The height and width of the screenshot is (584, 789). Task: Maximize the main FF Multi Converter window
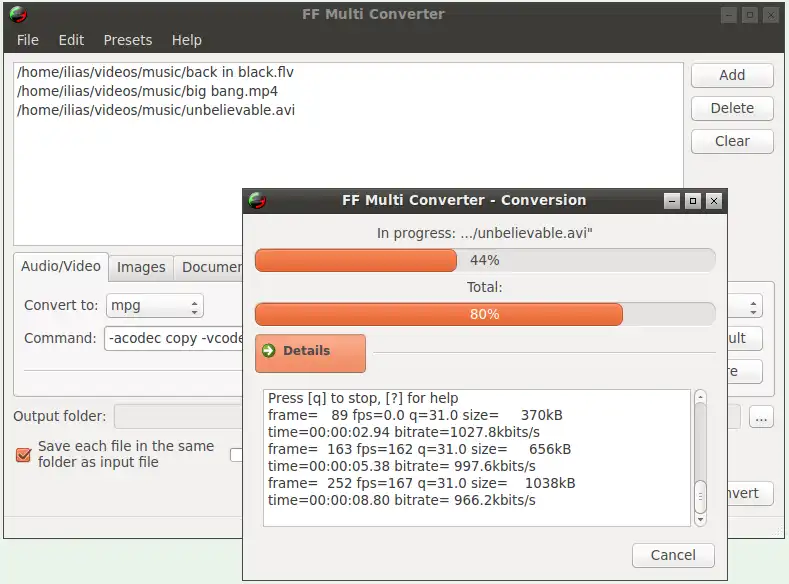[749, 15]
